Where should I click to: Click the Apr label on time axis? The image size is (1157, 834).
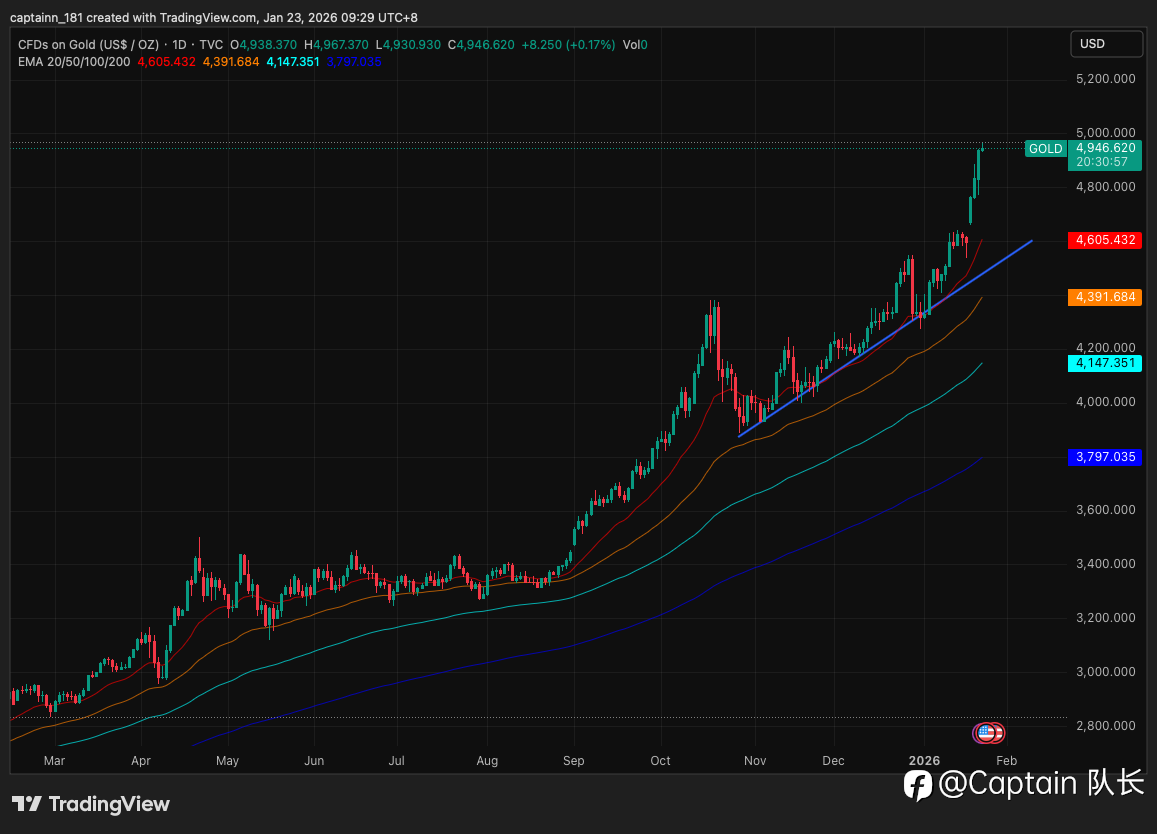point(140,761)
